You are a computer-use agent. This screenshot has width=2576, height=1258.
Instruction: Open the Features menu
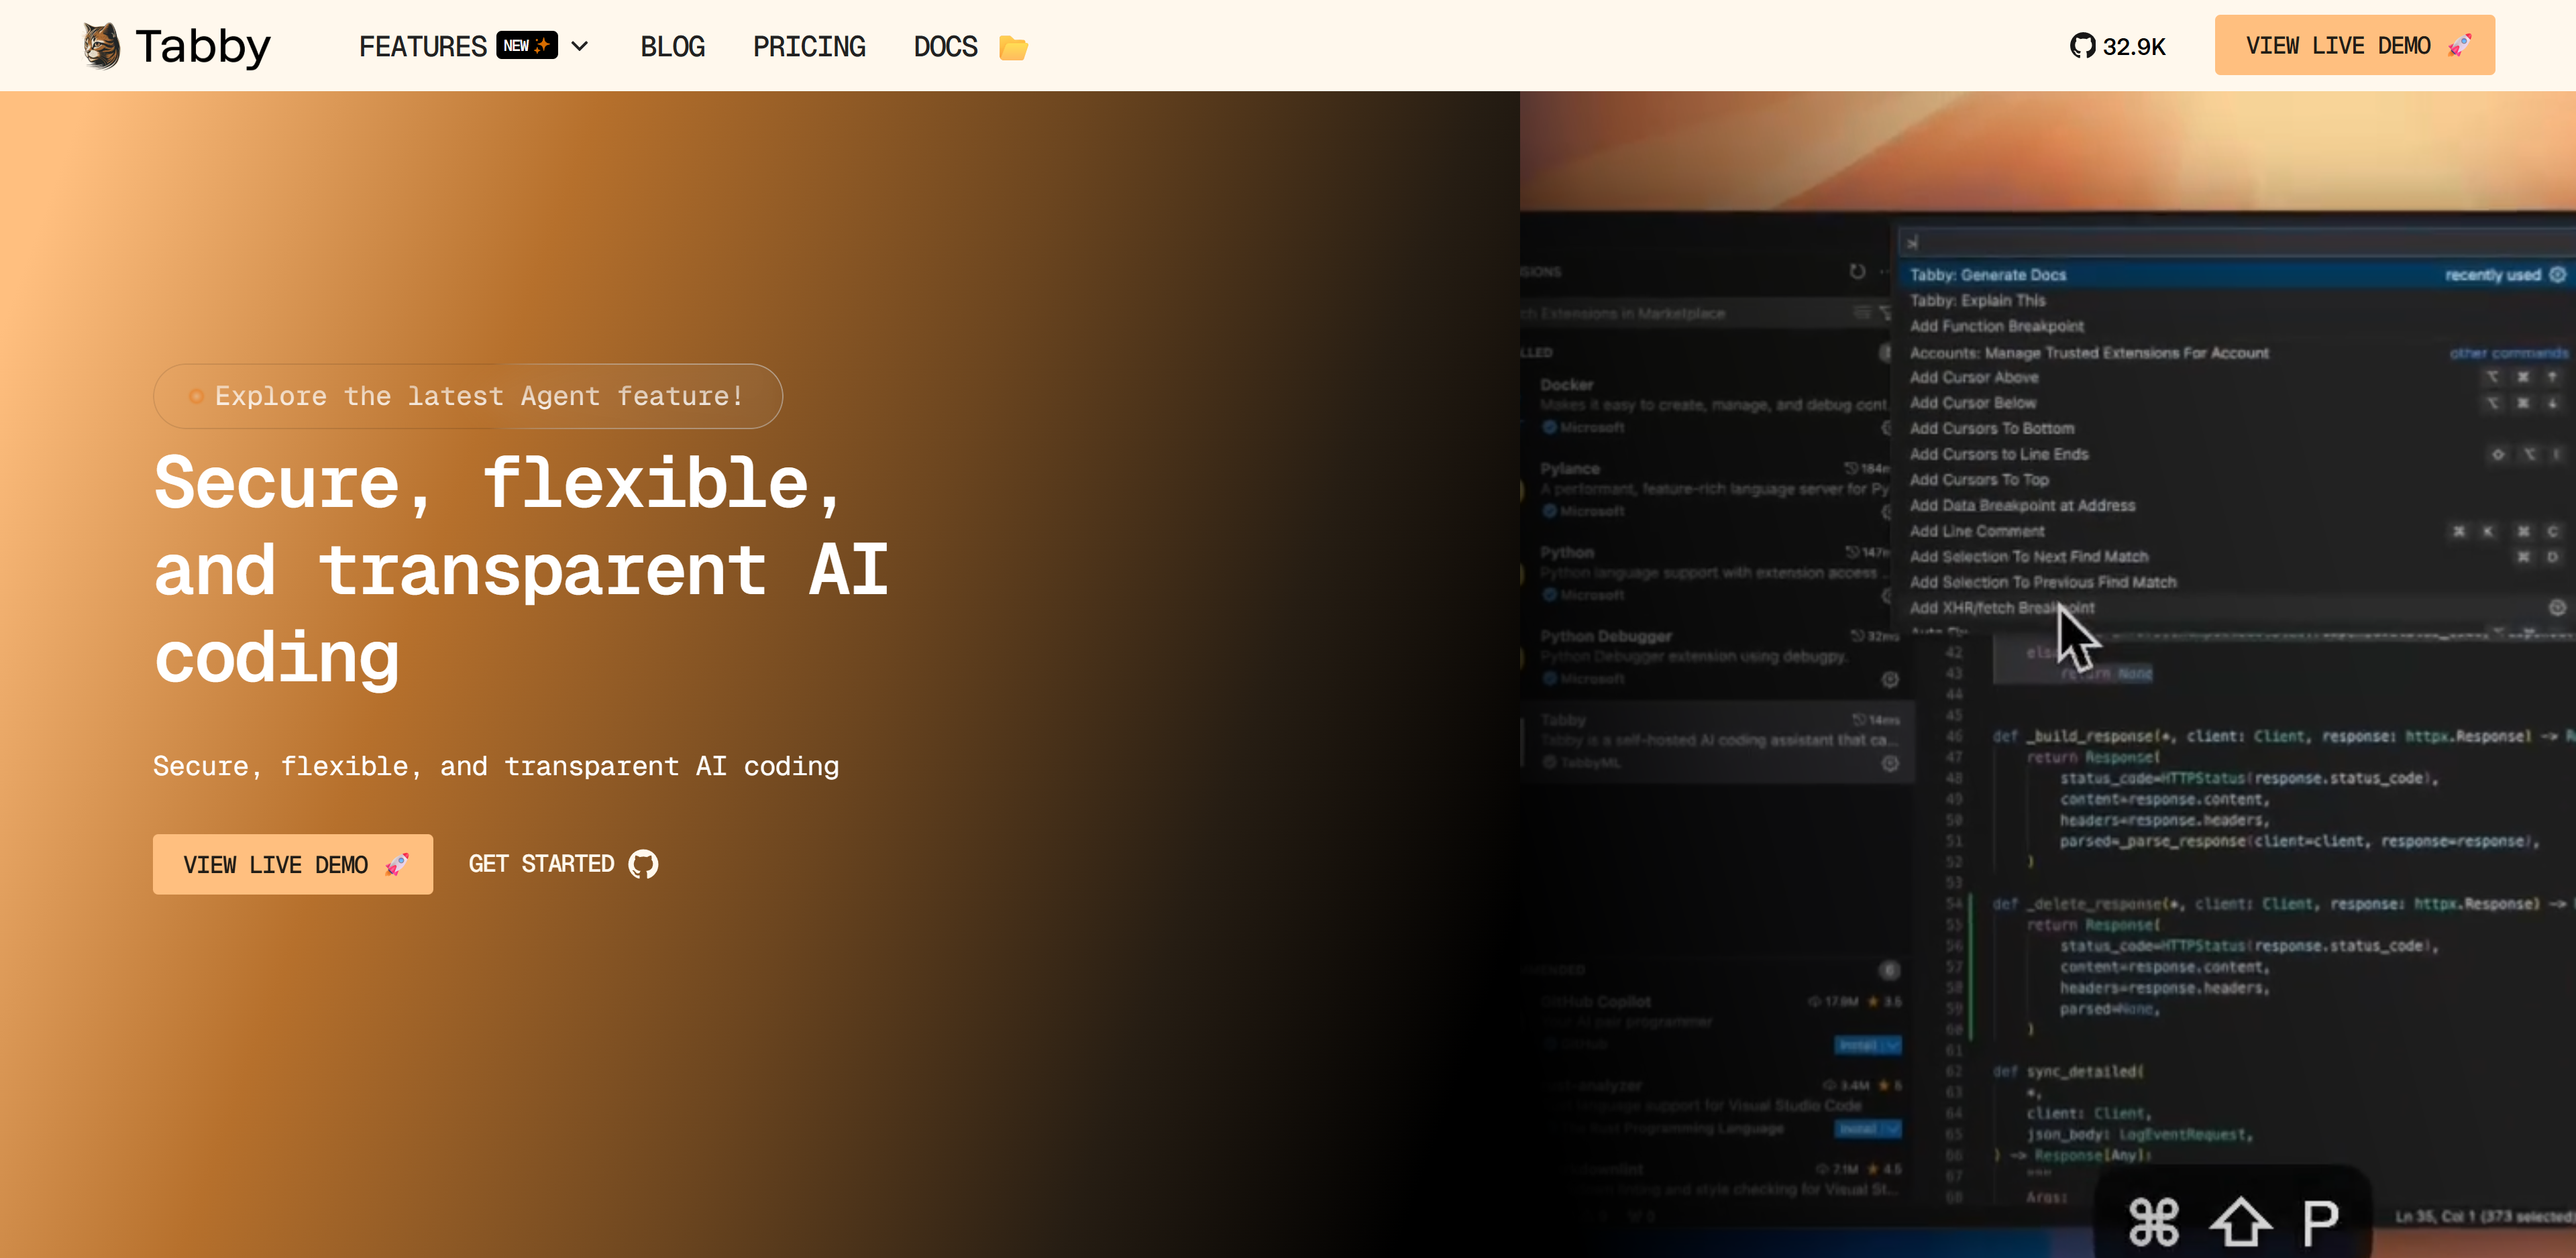tap(422, 46)
